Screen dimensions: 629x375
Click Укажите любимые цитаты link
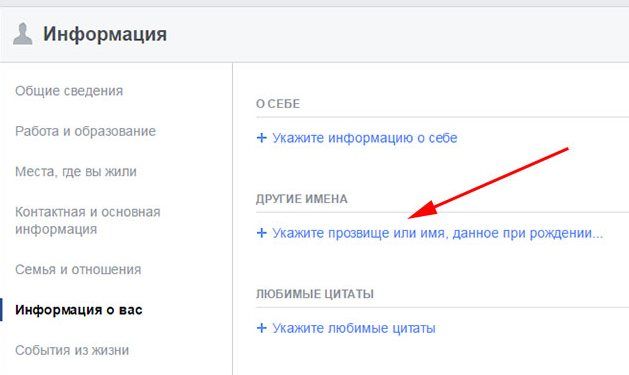tap(354, 328)
